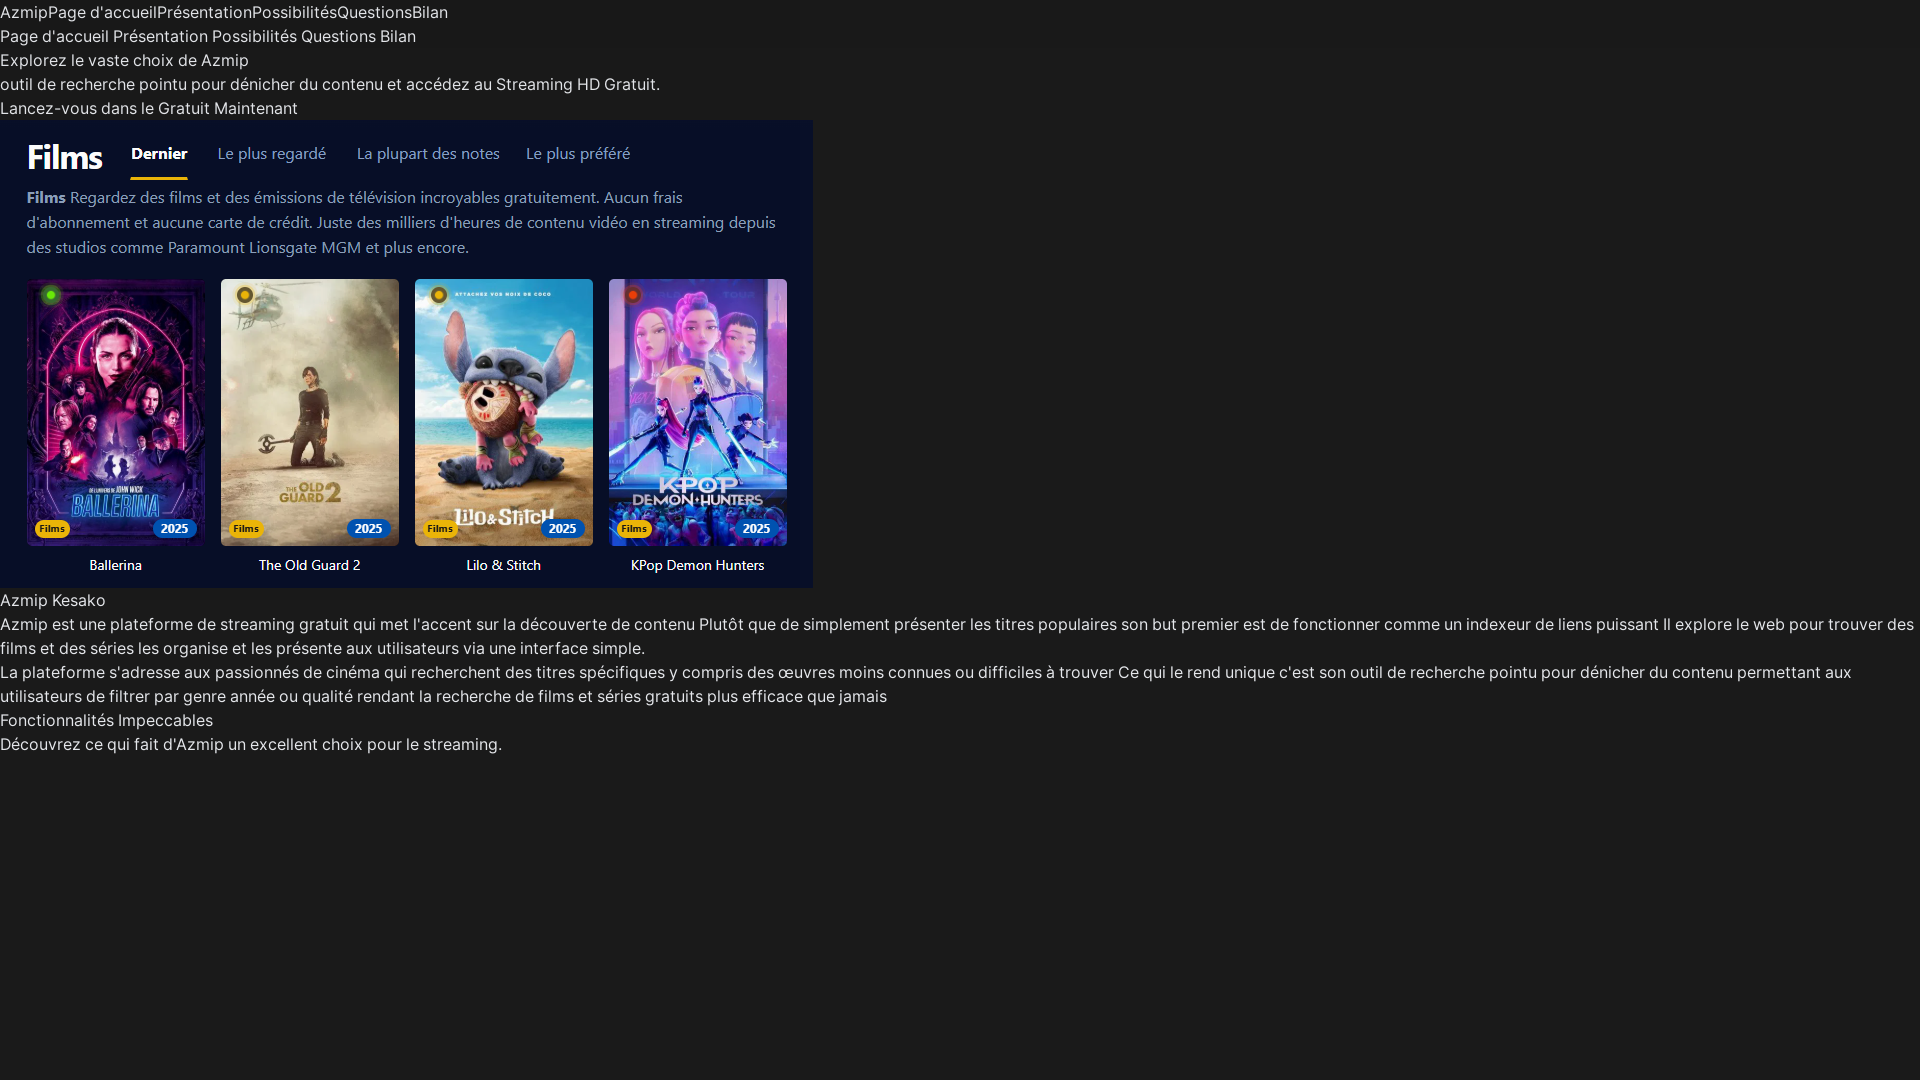The width and height of the screenshot is (1920, 1080).
Task: Click Films badge on Lilo & Stitch poster
Action: click(x=440, y=529)
